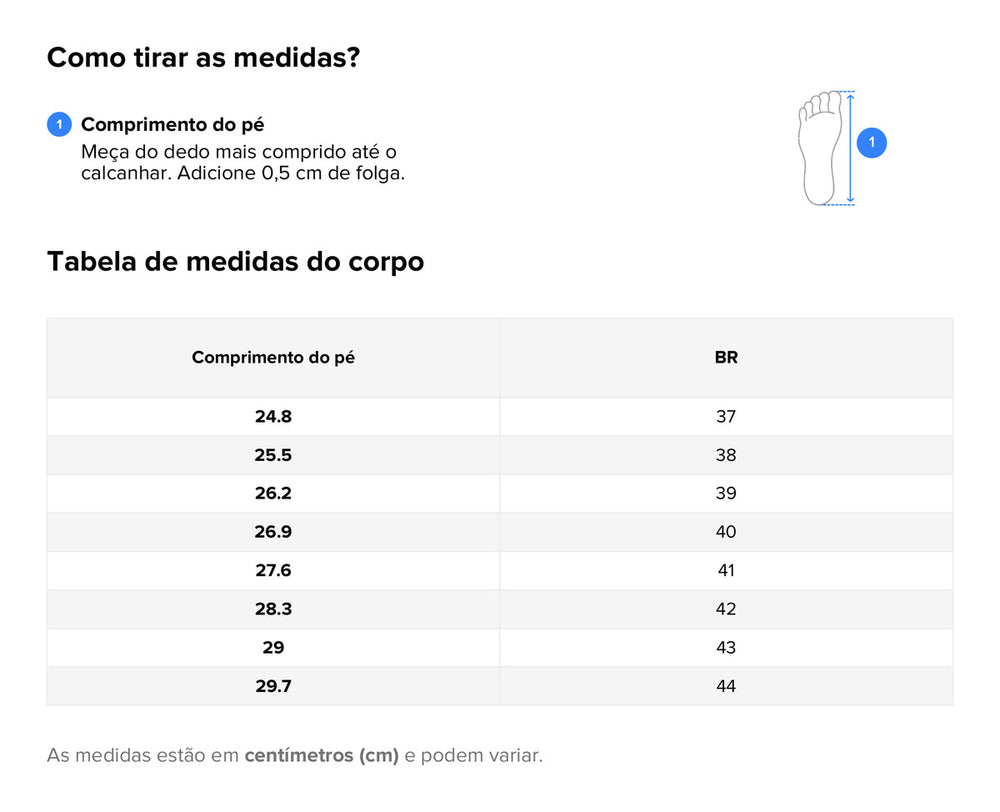This screenshot has width=1000, height=812.
Task: Select the 25.5 foot length cell
Action: [x=273, y=455]
